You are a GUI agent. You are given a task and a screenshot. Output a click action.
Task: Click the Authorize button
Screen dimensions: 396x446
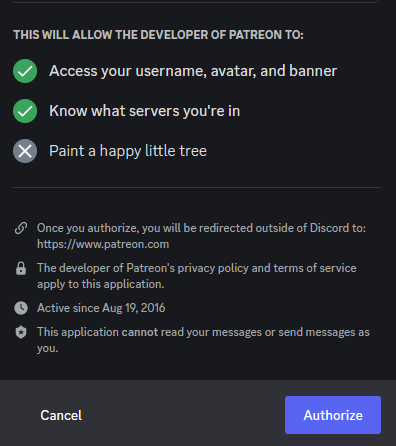[x=333, y=415]
